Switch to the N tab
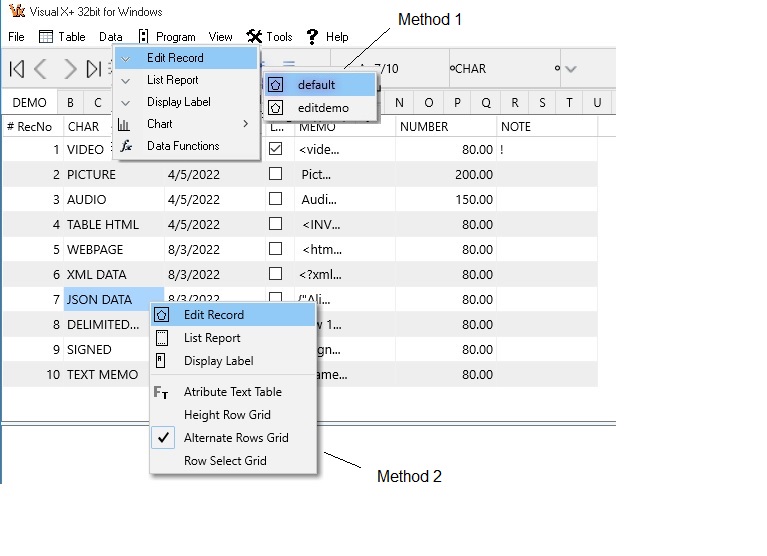The width and height of the screenshot is (767, 556). coord(399,103)
